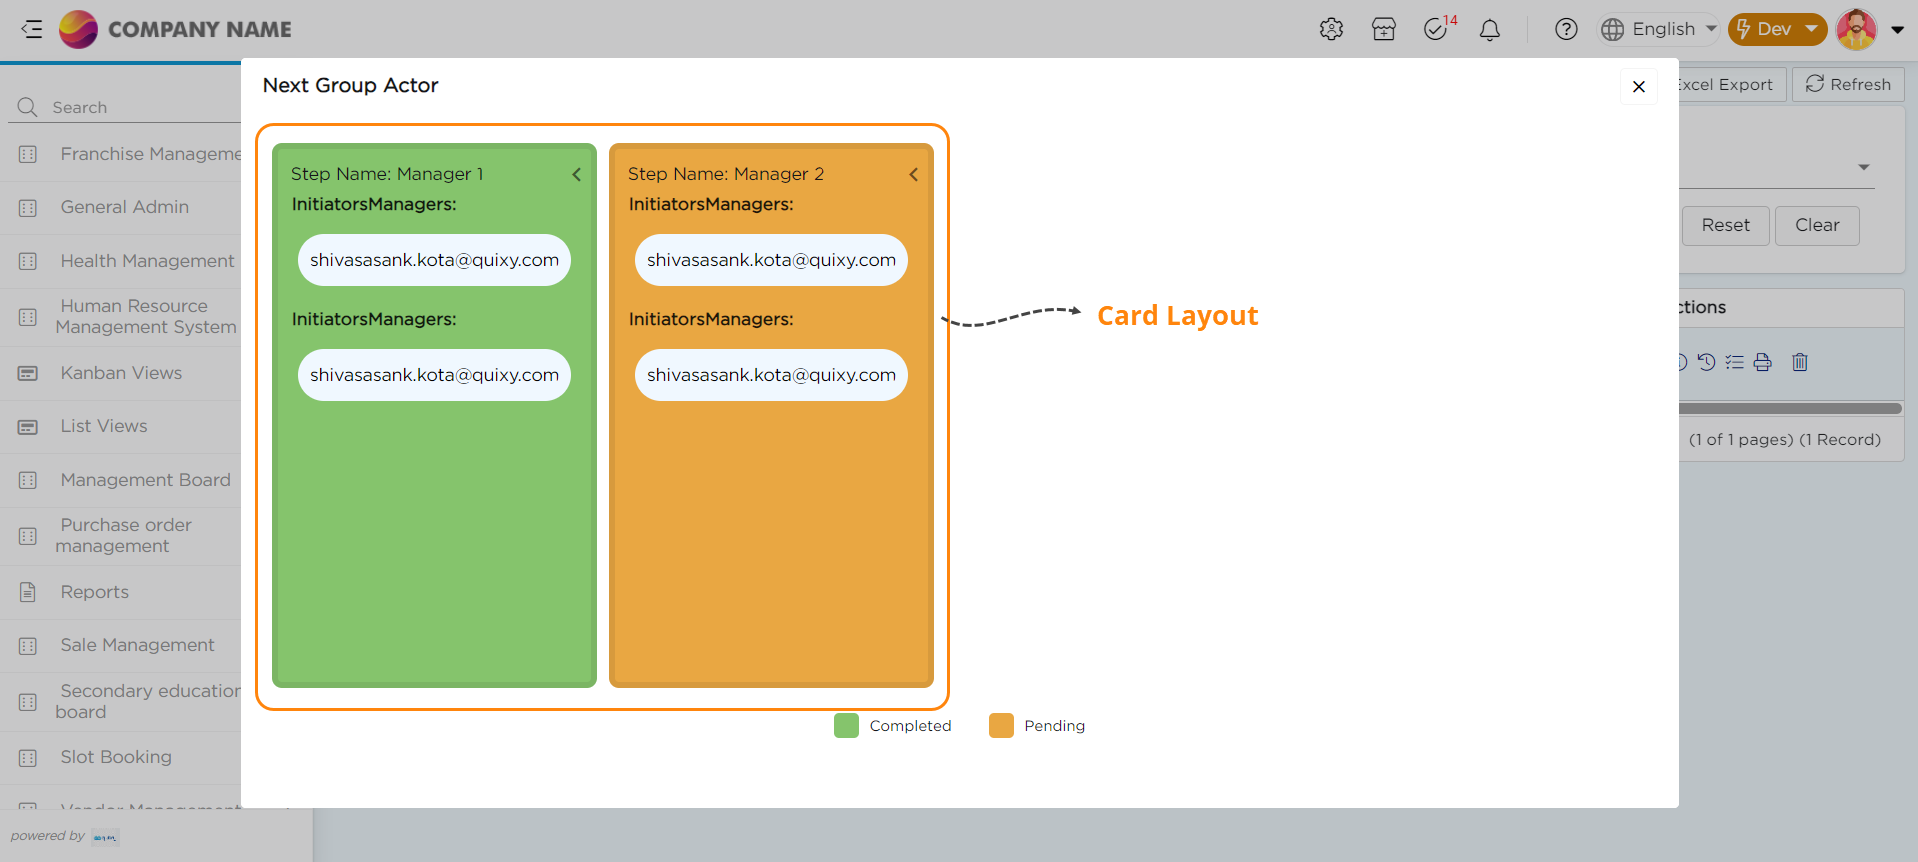Select Reports from the sidebar menu
The image size is (1918, 862).
click(x=94, y=592)
